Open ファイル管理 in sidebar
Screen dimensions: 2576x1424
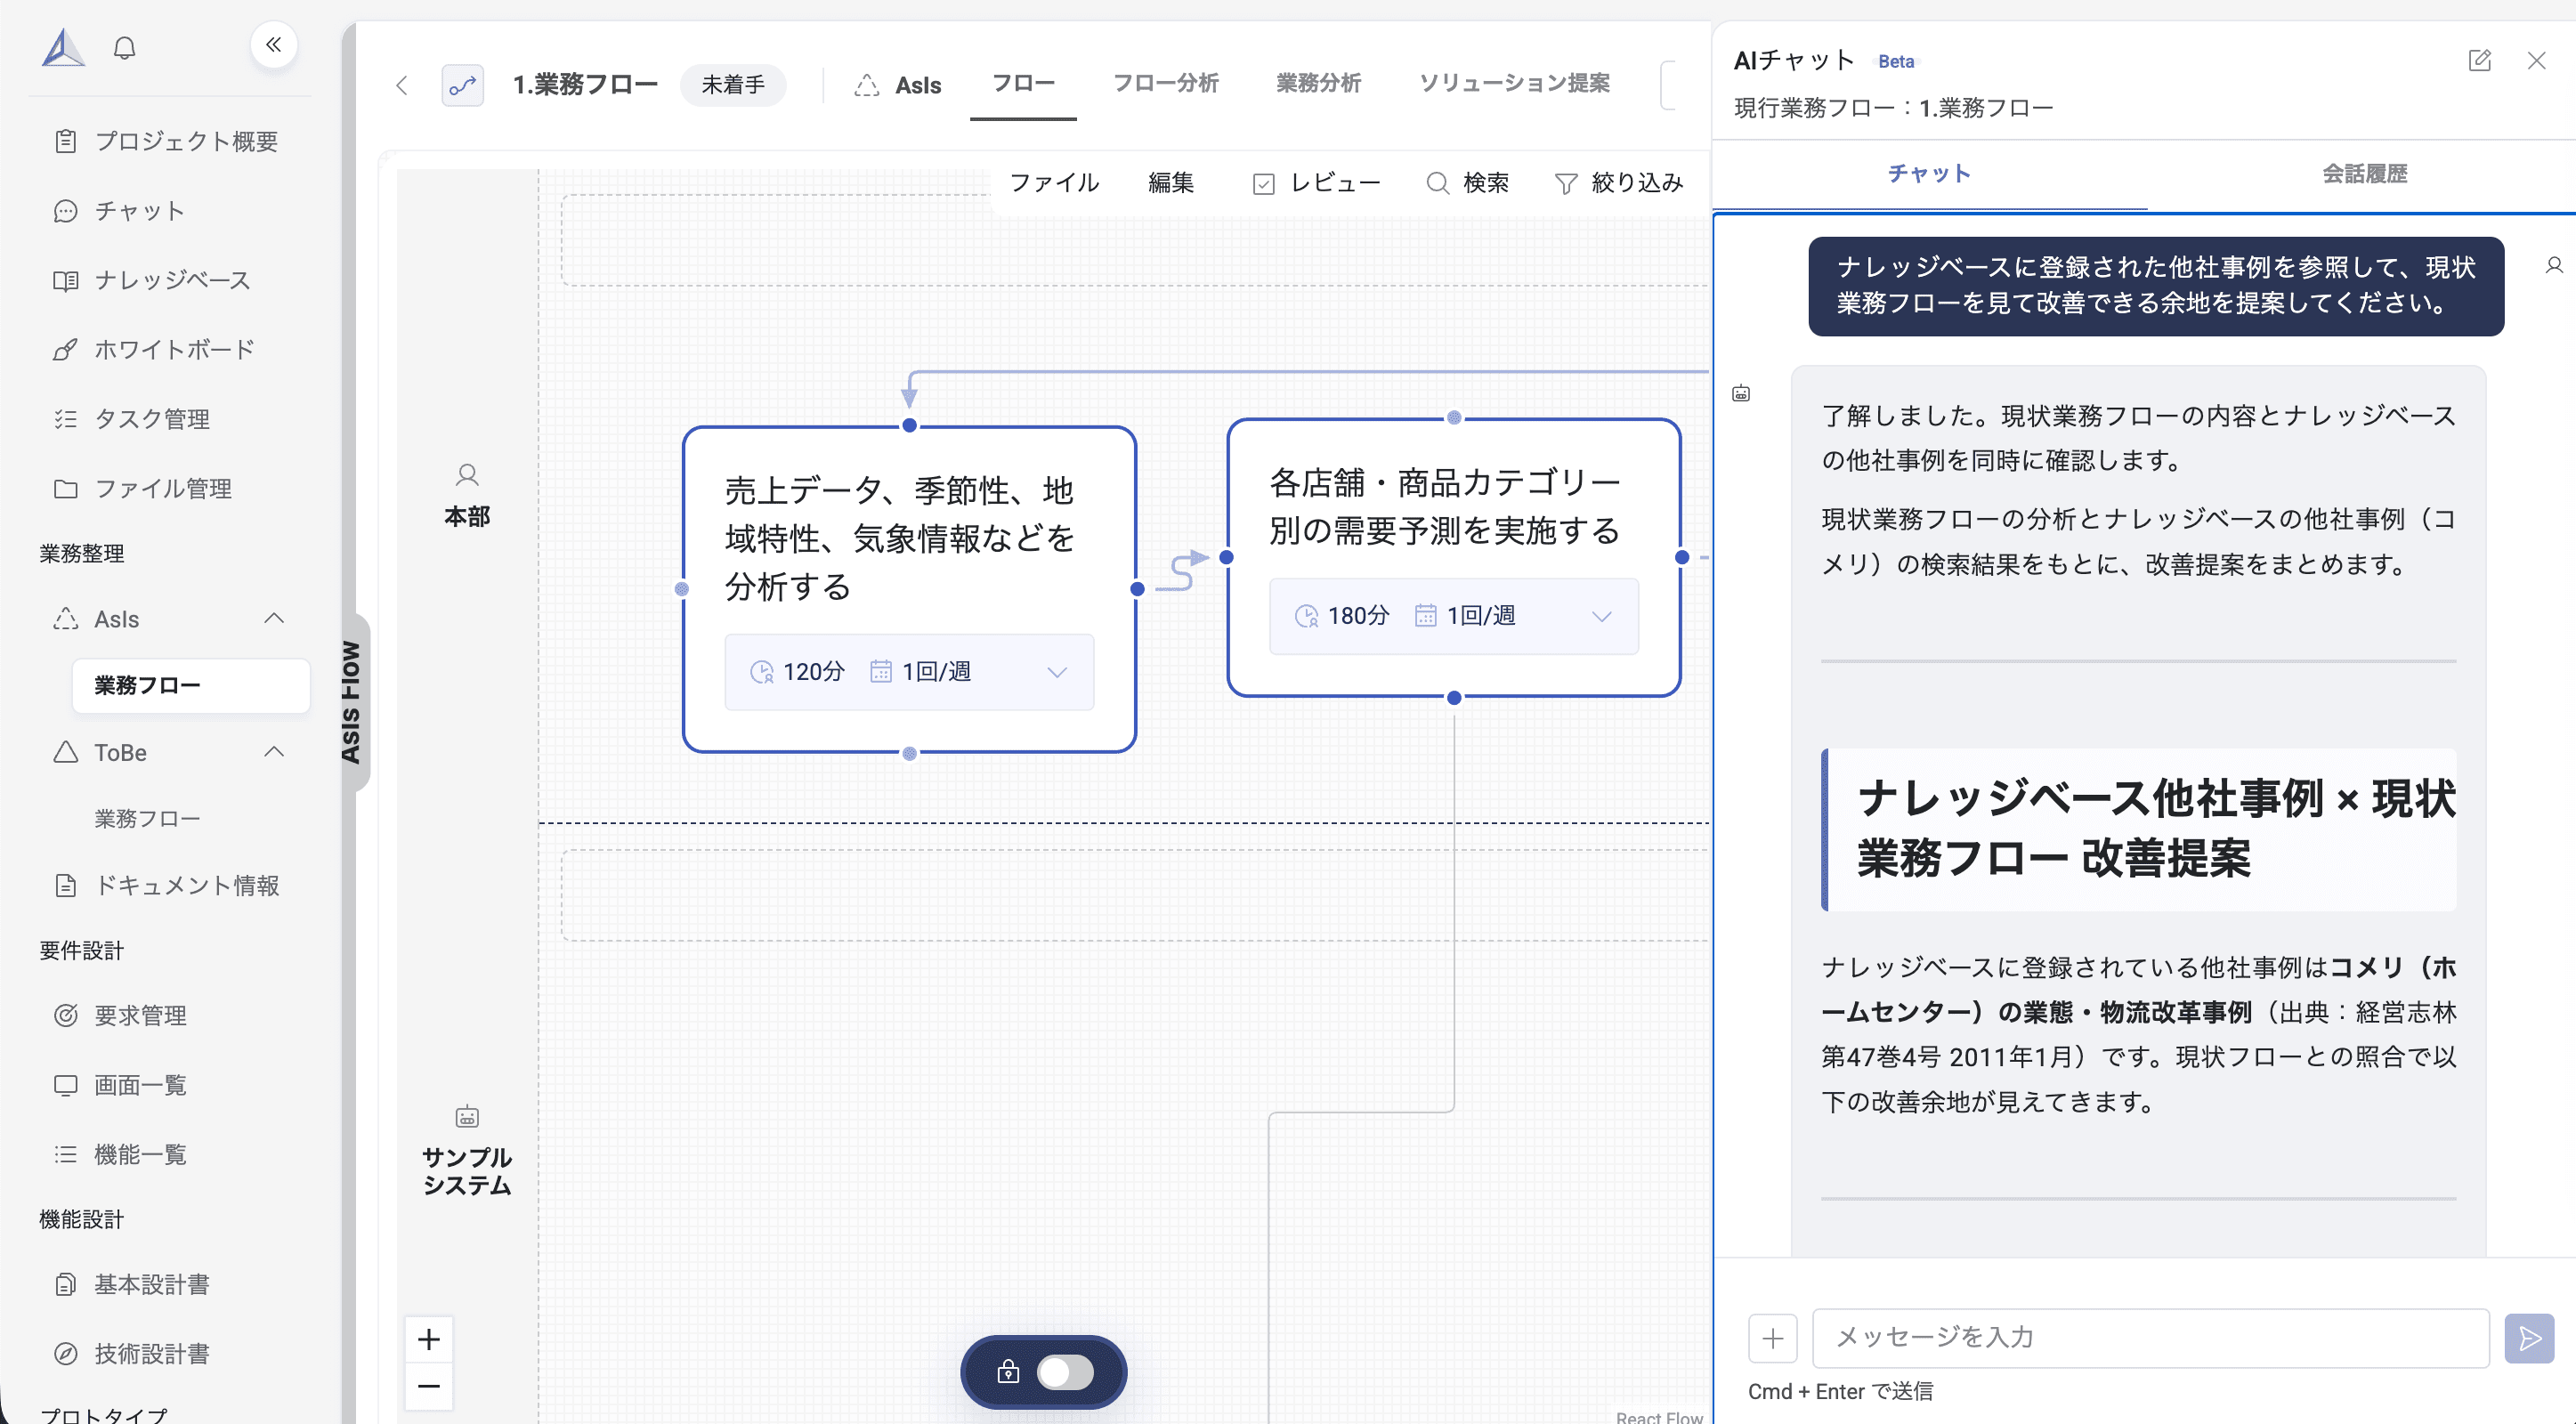point(142,488)
